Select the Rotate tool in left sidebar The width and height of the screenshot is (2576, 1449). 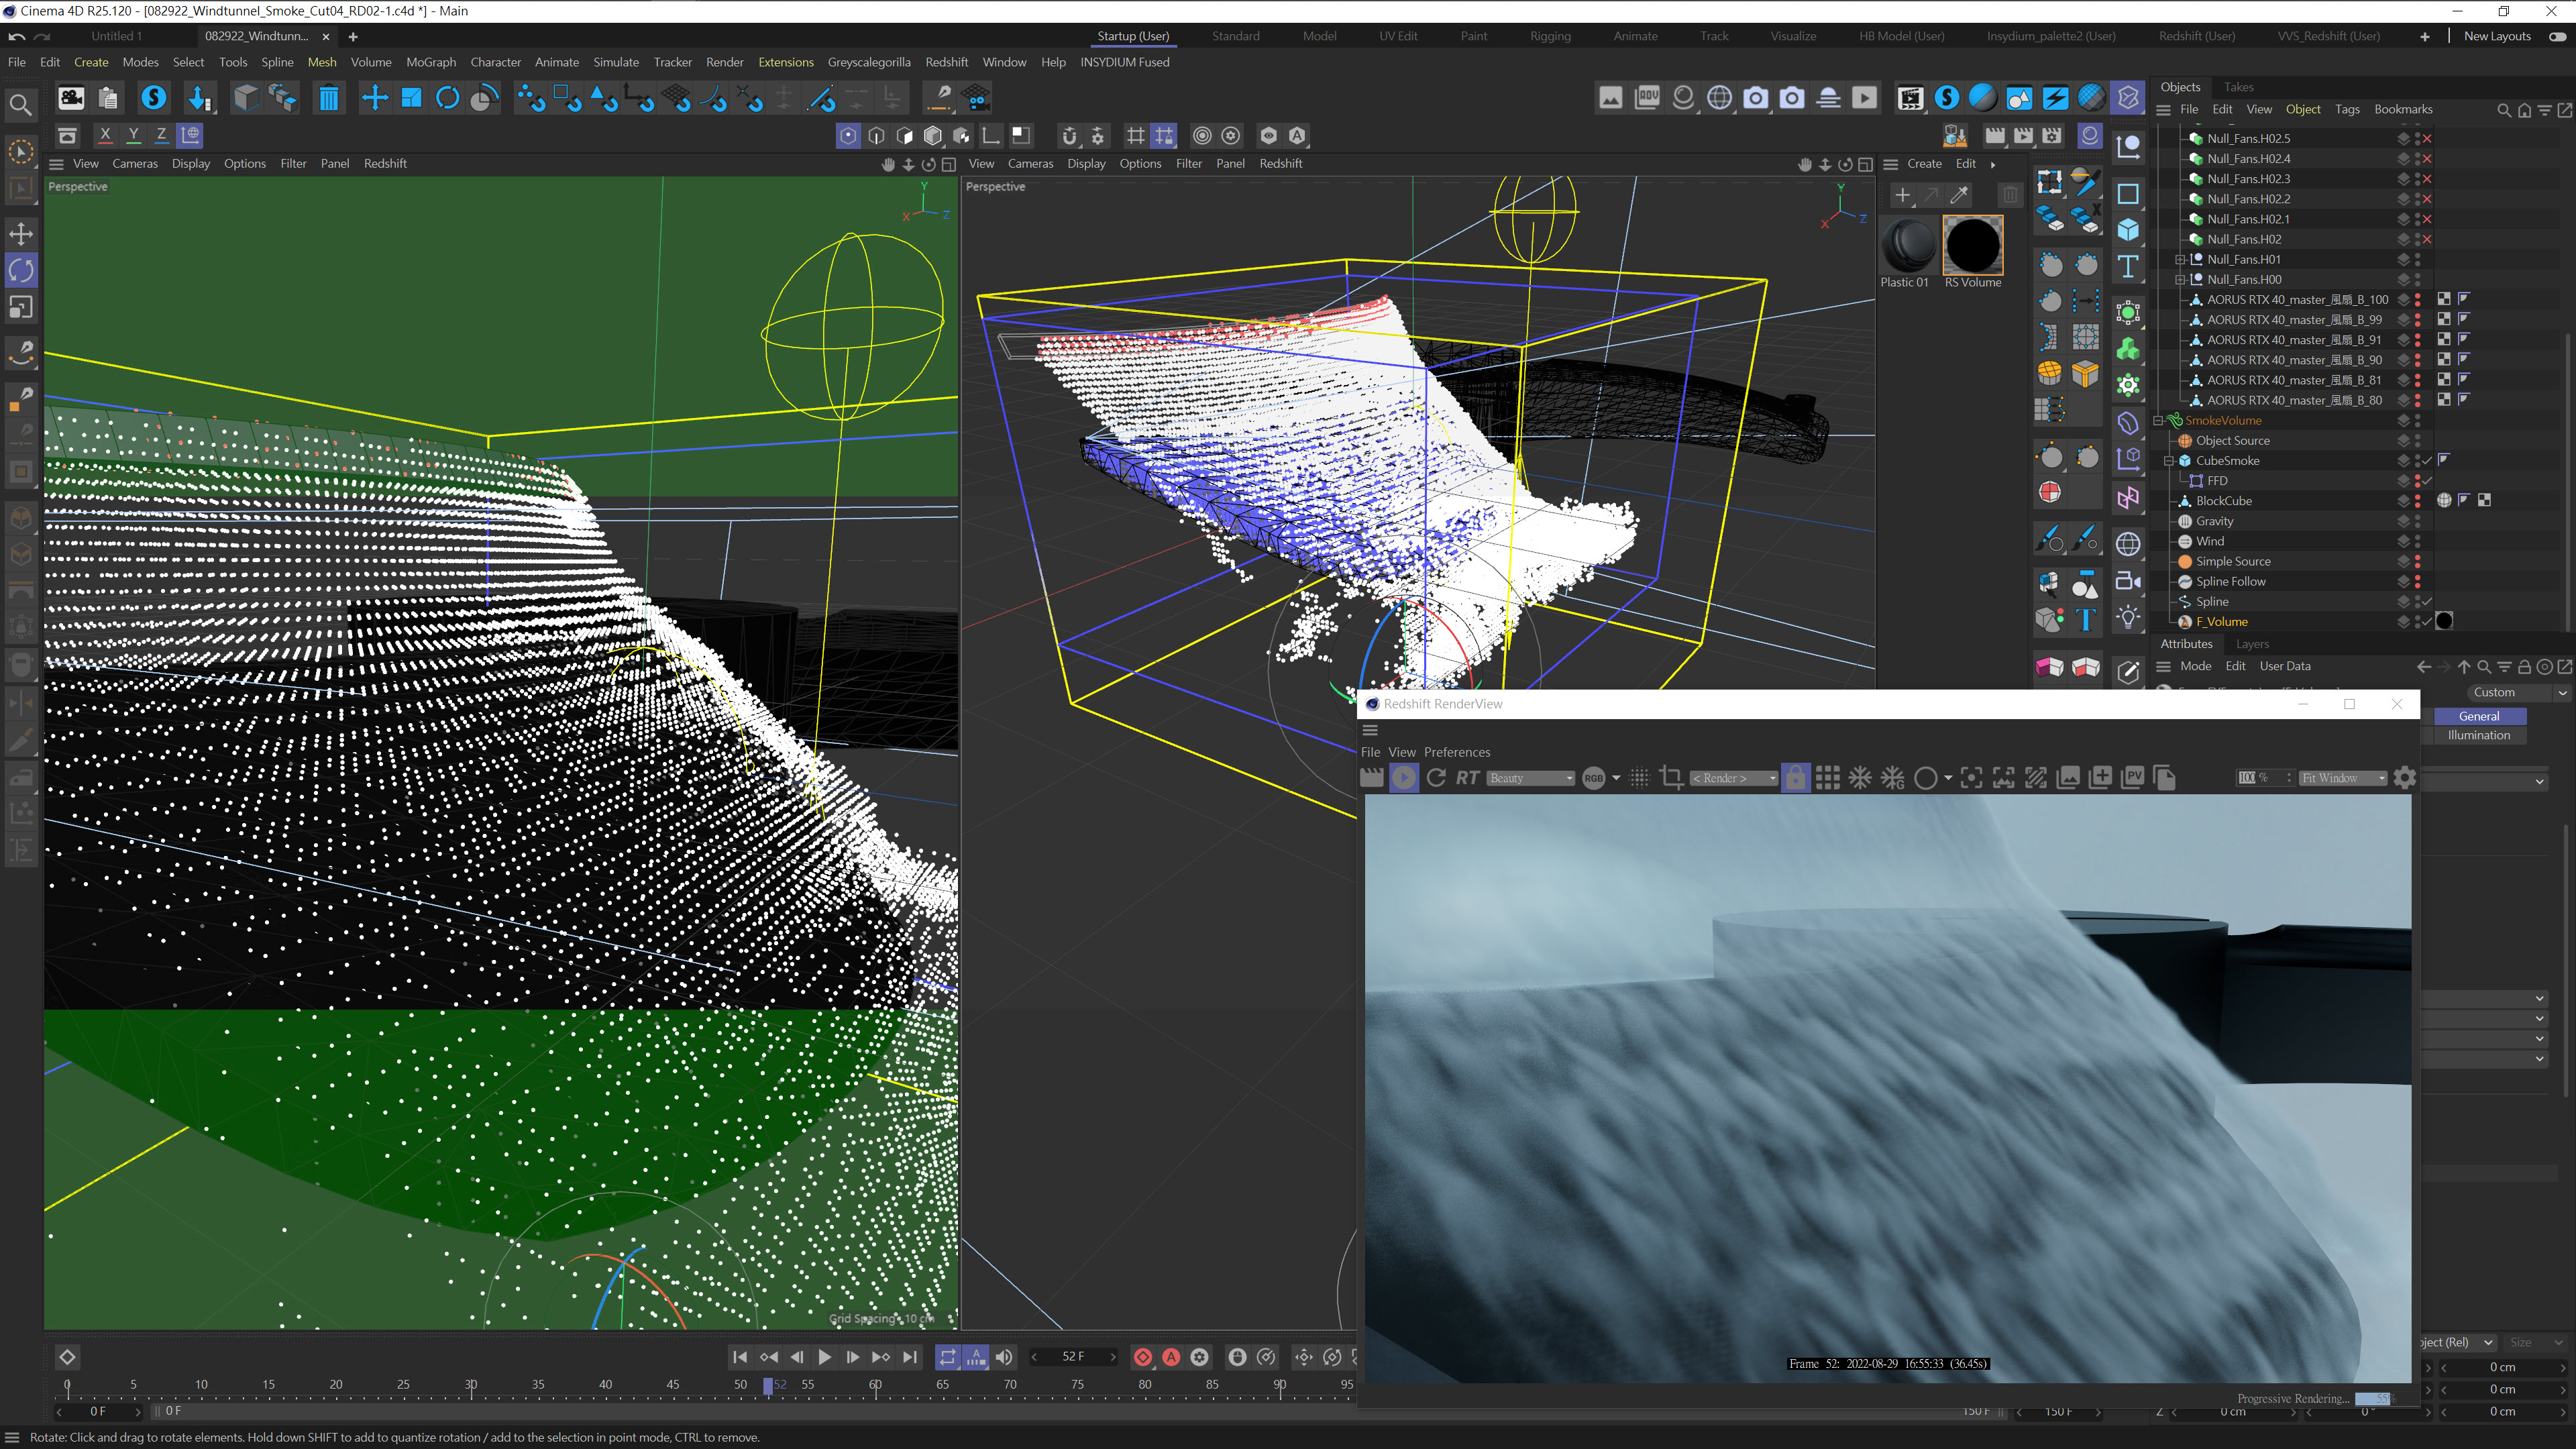tap(21, 270)
